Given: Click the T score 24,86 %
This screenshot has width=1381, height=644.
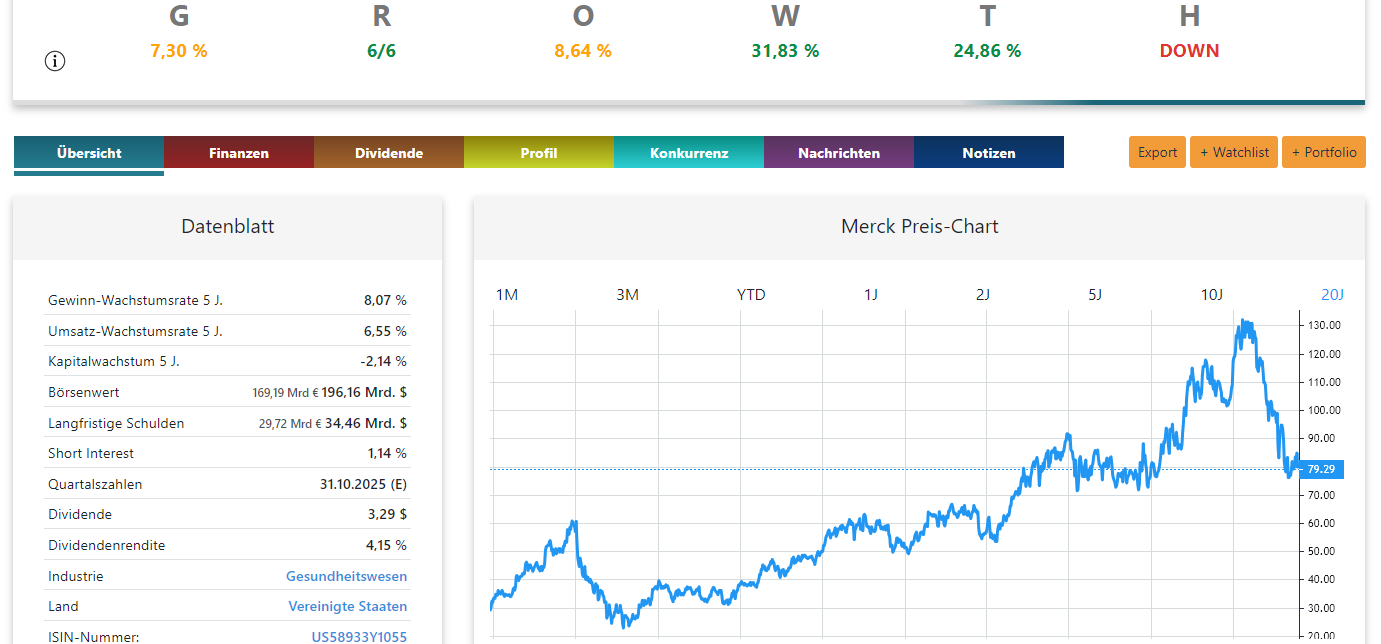Looking at the screenshot, I should pos(987,50).
